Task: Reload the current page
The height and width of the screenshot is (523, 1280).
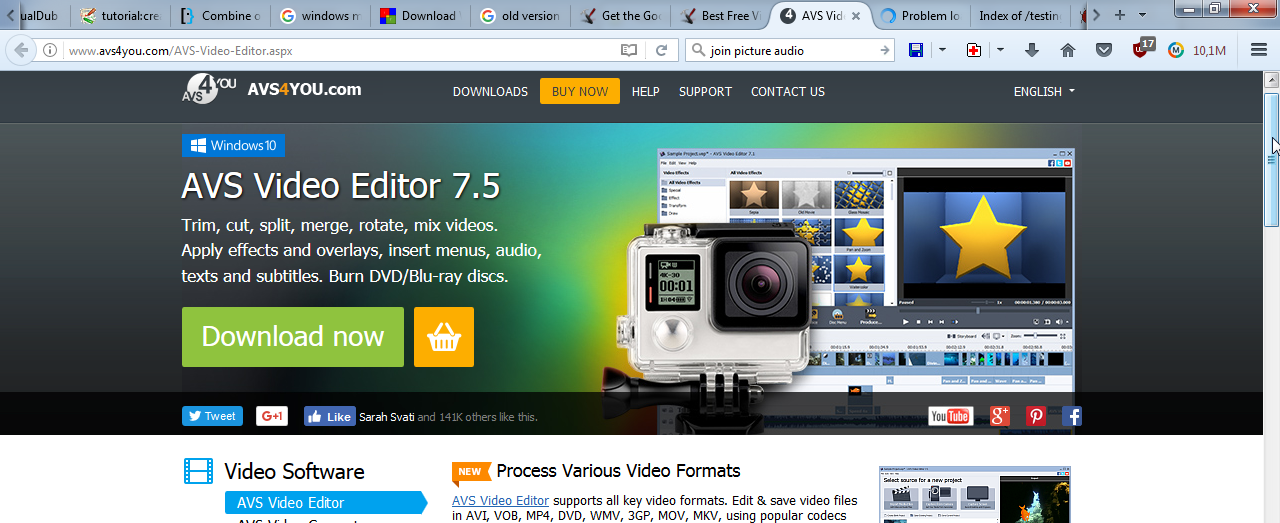Action: coord(661,50)
